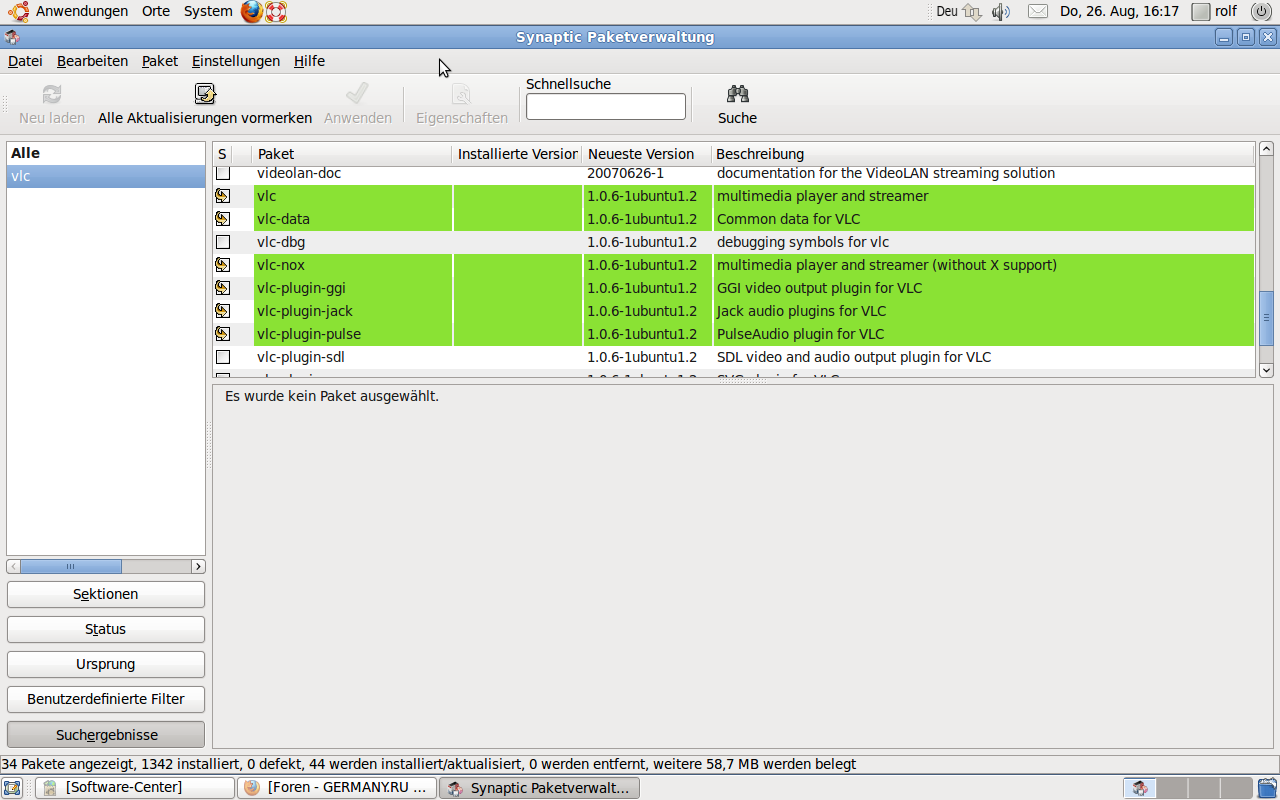Image resolution: width=1280 pixels, height=800 pixels.
Task: Click package list scrollbar up arrow
Action: point(1266,149)
